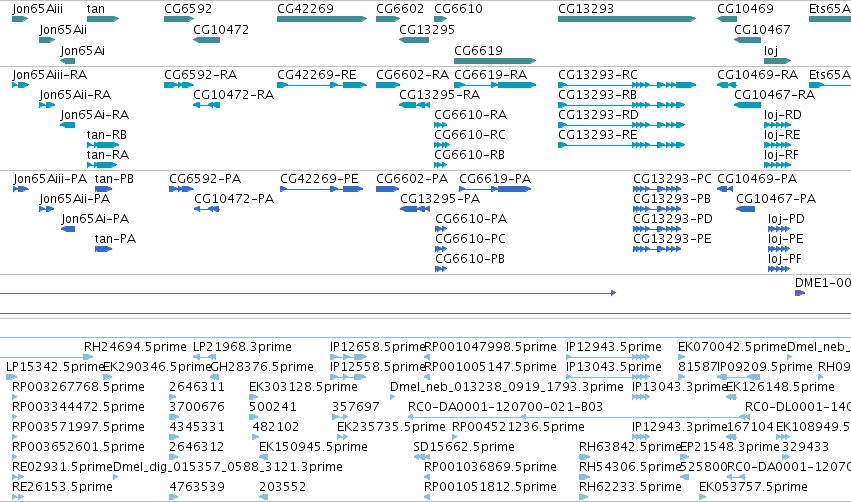Image resolution: width=851 pixels, height=502 pixels.
Task: Click the RE26153.5prime EST label
Action: 62,487
